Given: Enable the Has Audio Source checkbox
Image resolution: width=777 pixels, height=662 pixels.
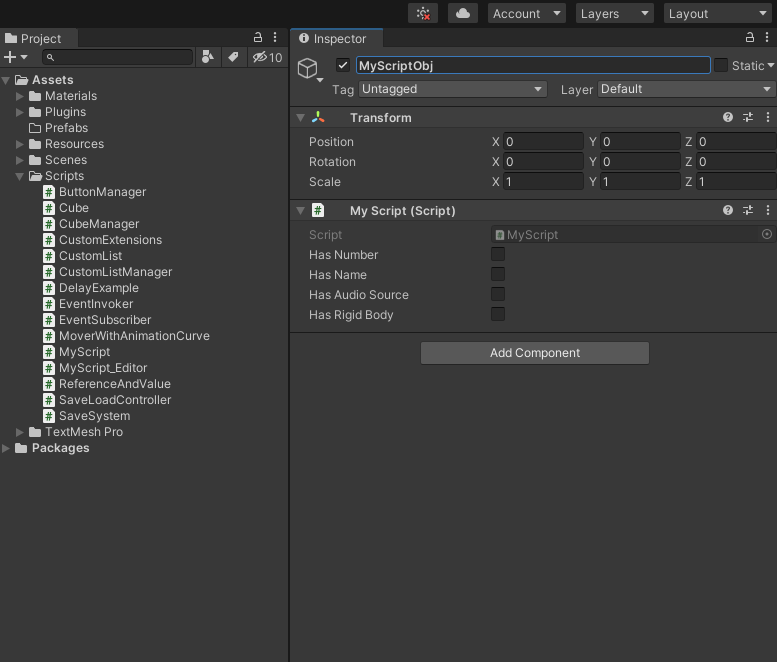Looking at the screenshot, I should (498, 294).
